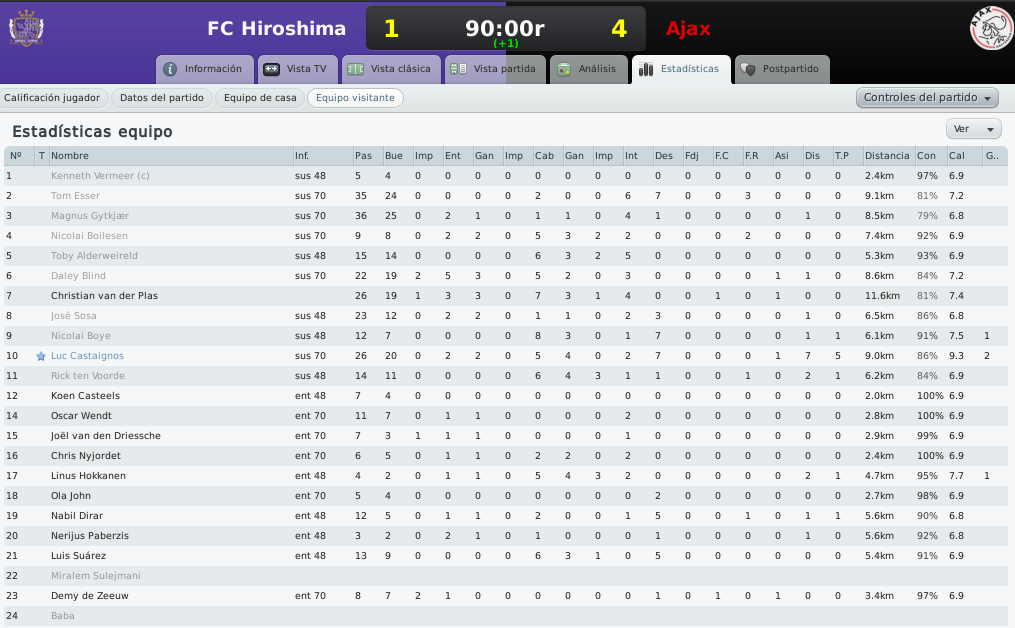Sort table by the Cal column
This screenshot has width=1015, height=628.
[957, 156]
